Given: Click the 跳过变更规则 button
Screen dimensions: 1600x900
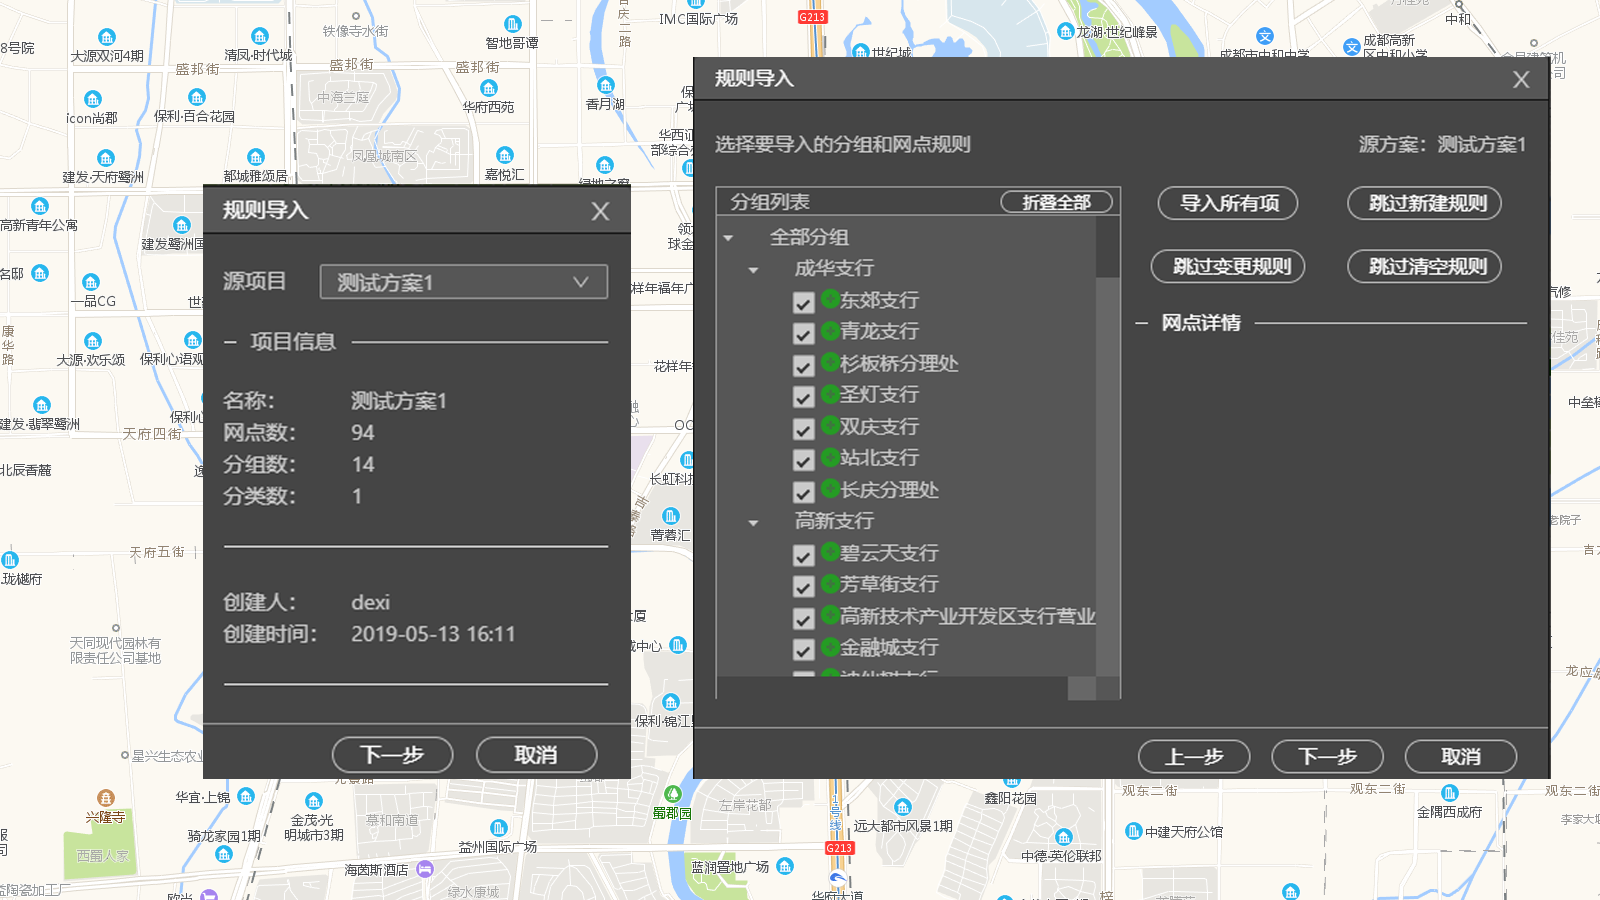Looking at the screenshot, I should 1230,266.
